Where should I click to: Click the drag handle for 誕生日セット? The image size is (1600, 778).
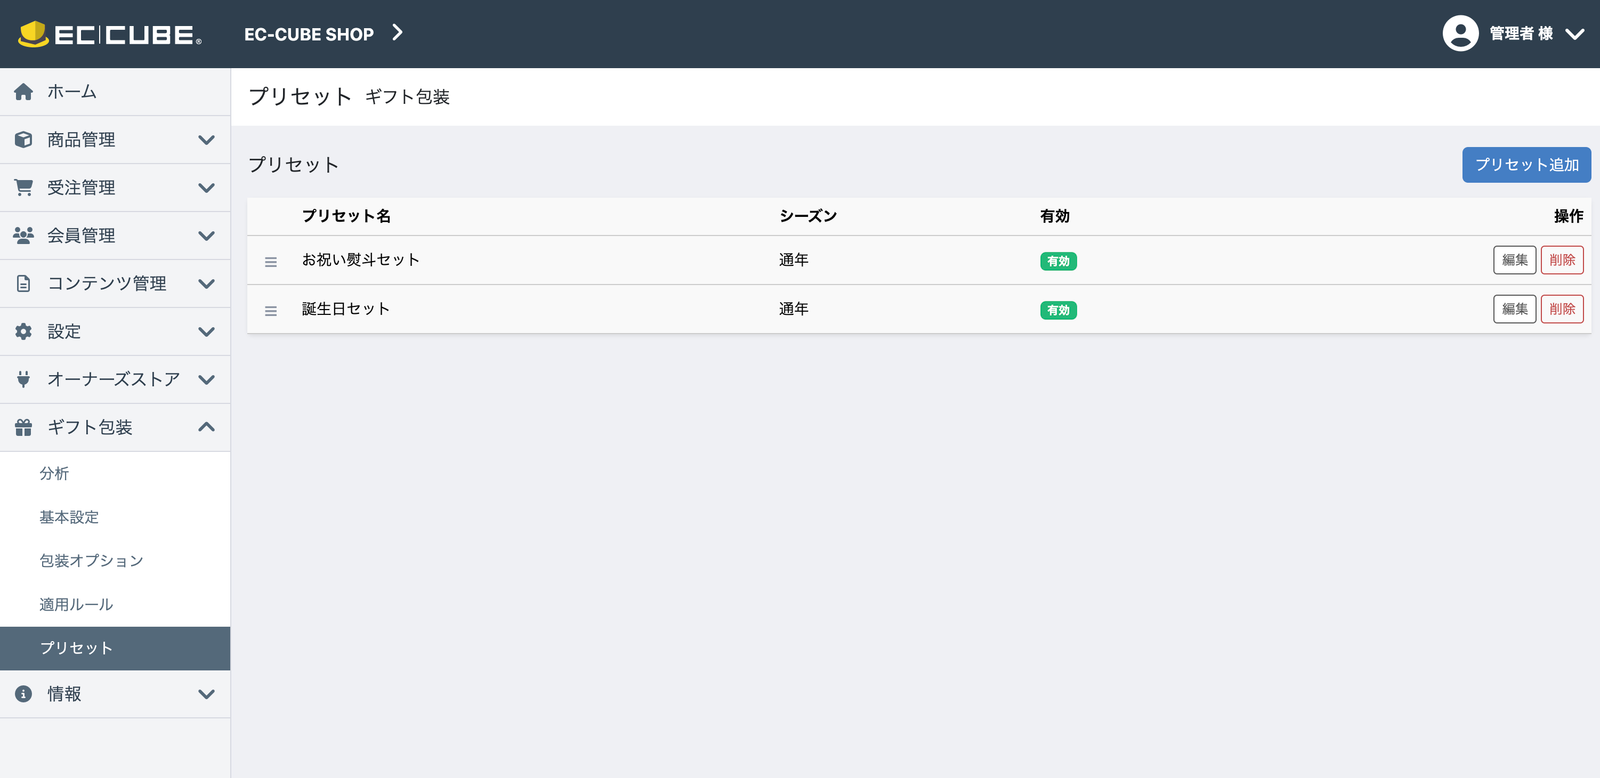[x=271, y=311]
